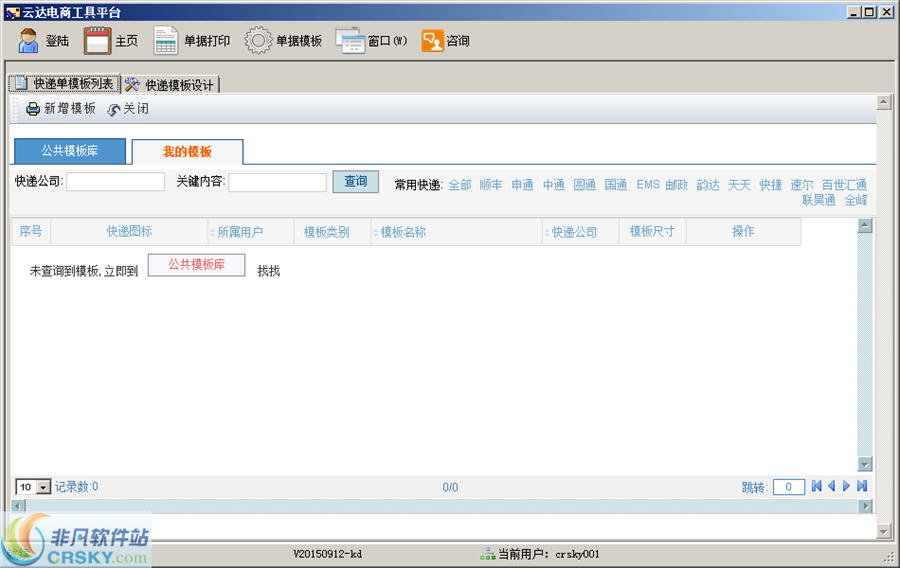Jump to first page arrow icon
Image resolution: width=900 pixels, height=568 pixels.
(816, 487)
